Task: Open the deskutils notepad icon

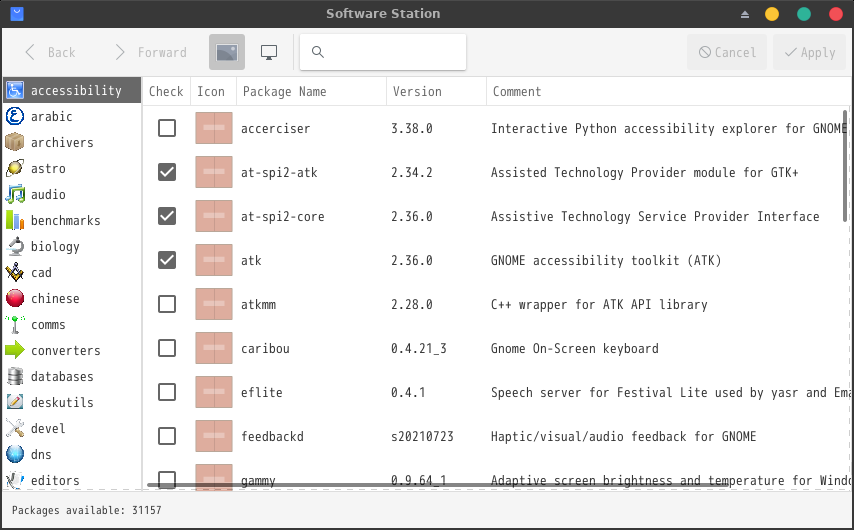Action: [15, 402]
